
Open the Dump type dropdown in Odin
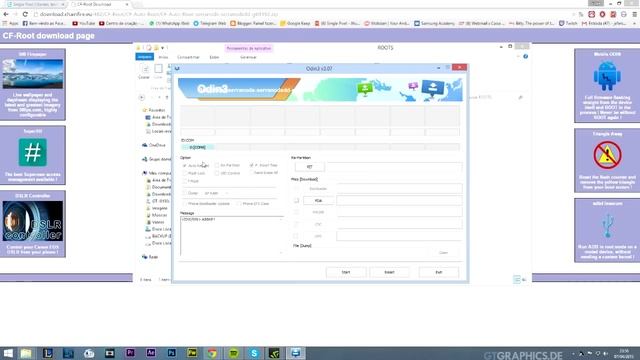click(x=216, y=193)
